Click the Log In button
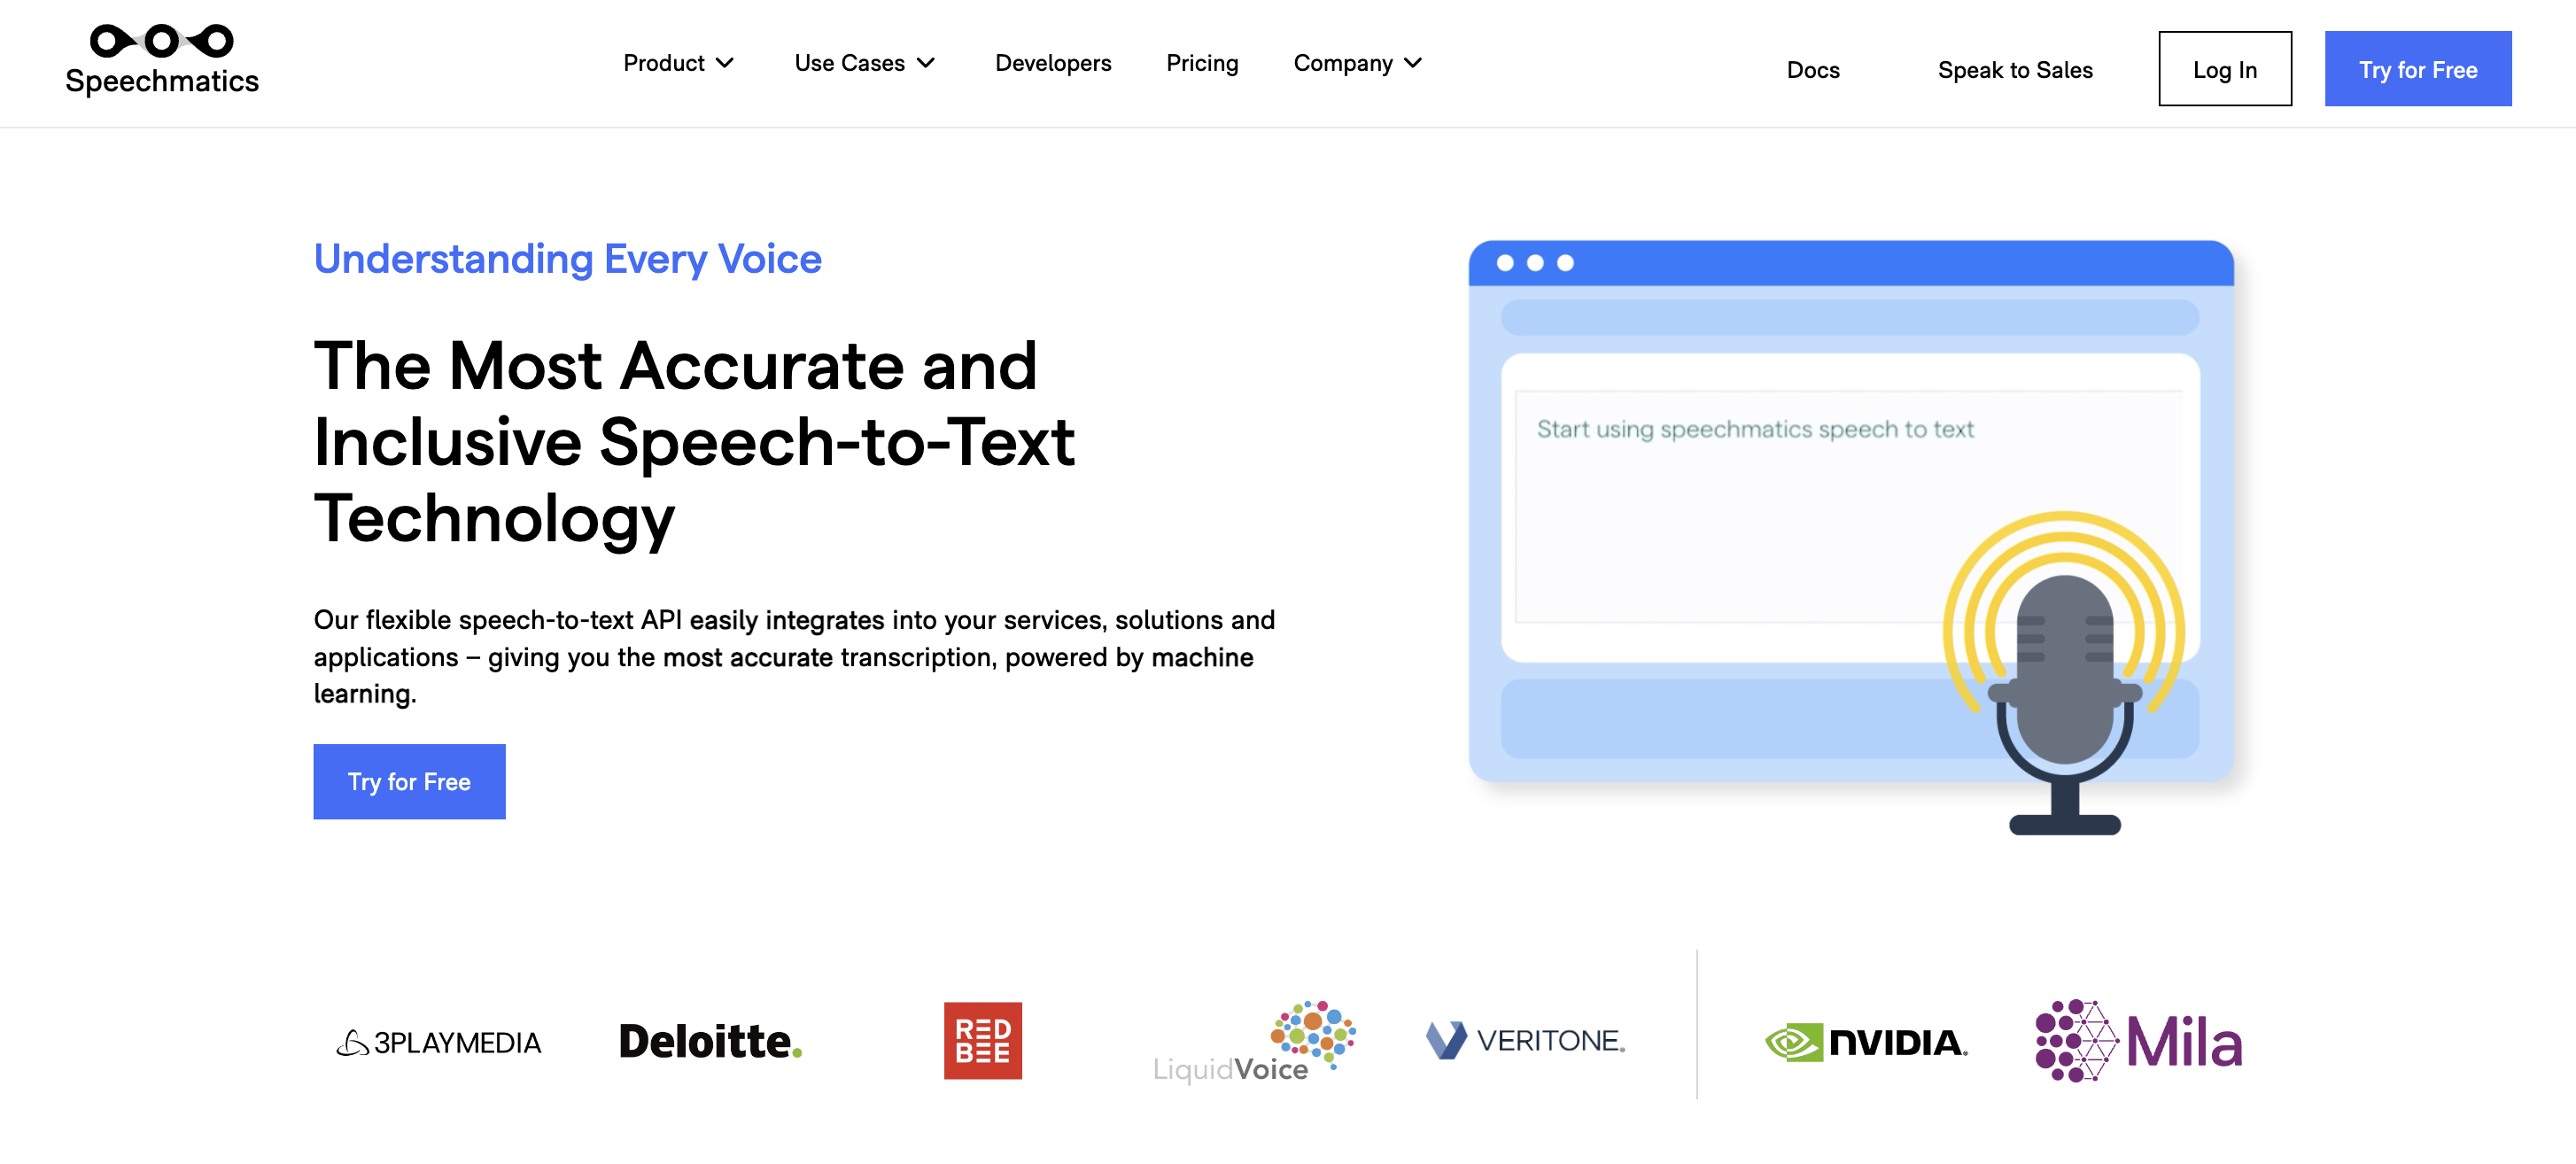 tap(2224, 67)
